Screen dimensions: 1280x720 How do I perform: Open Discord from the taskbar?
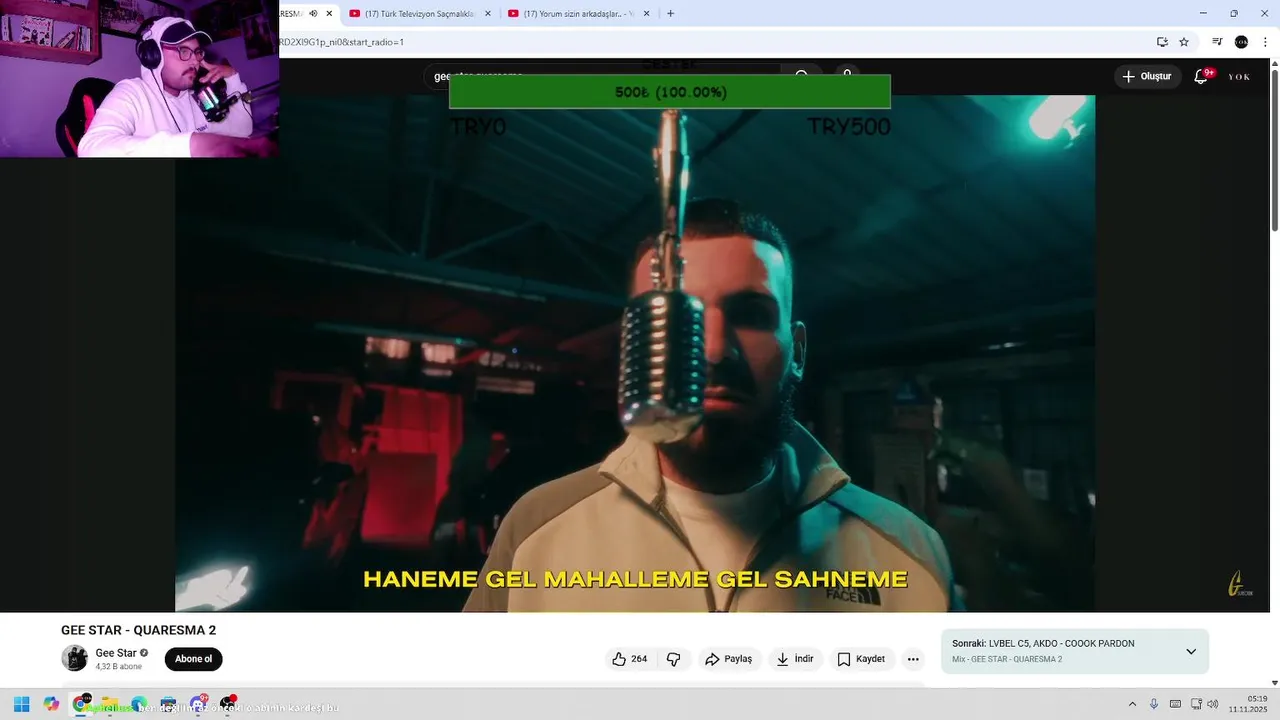click(x=198, y=704)
